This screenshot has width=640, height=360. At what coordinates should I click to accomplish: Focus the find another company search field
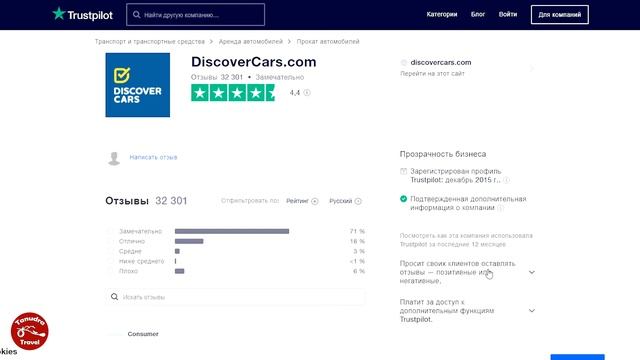[x=196, y=15]
